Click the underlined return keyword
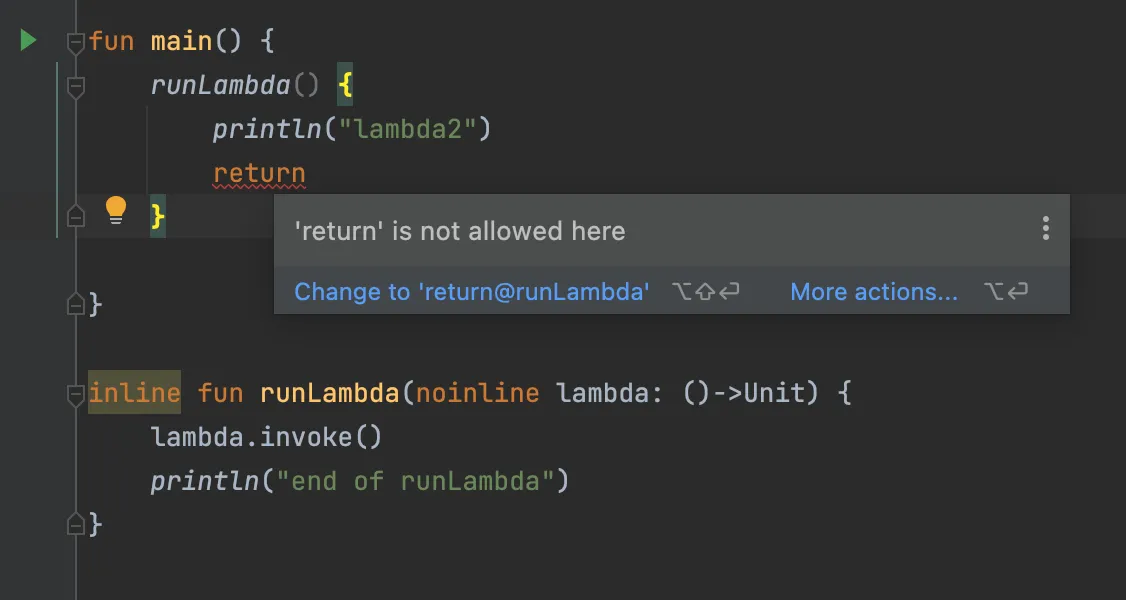 259,174
